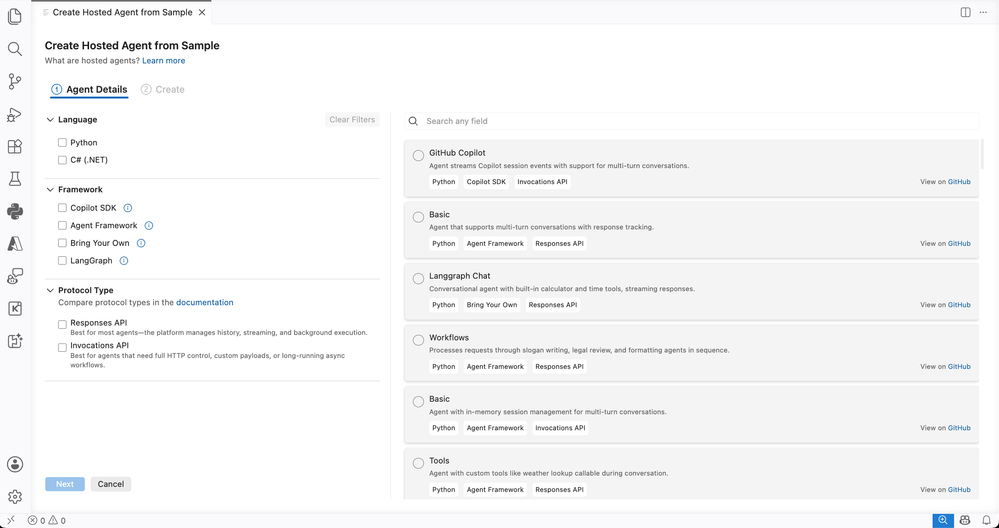
Task: Open GitHub link for Langgraph Chat sample
Action: [x=959, y=304]
